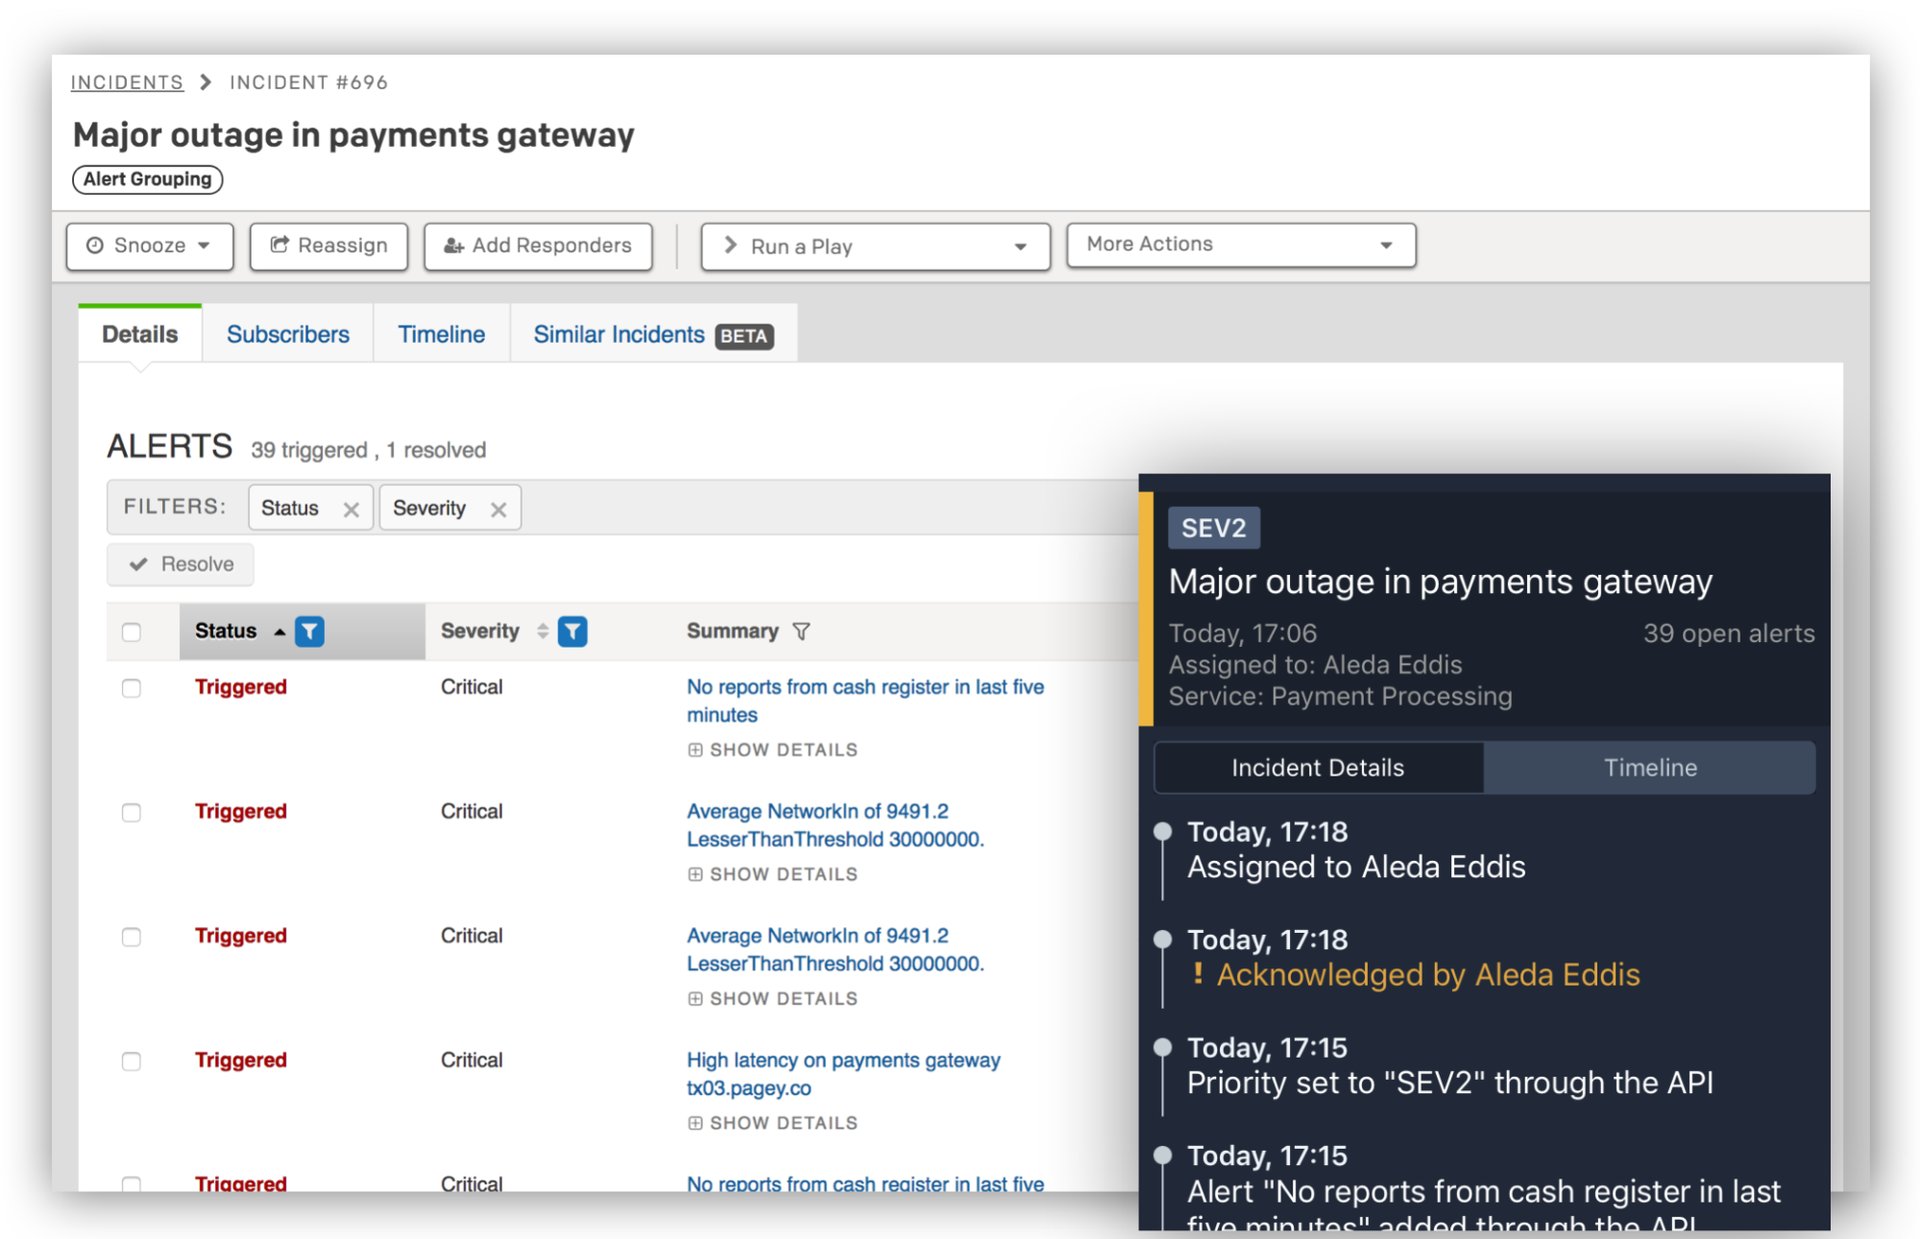
Task: Click the Summary column filter funnel icon
Action: pos(801,631)
